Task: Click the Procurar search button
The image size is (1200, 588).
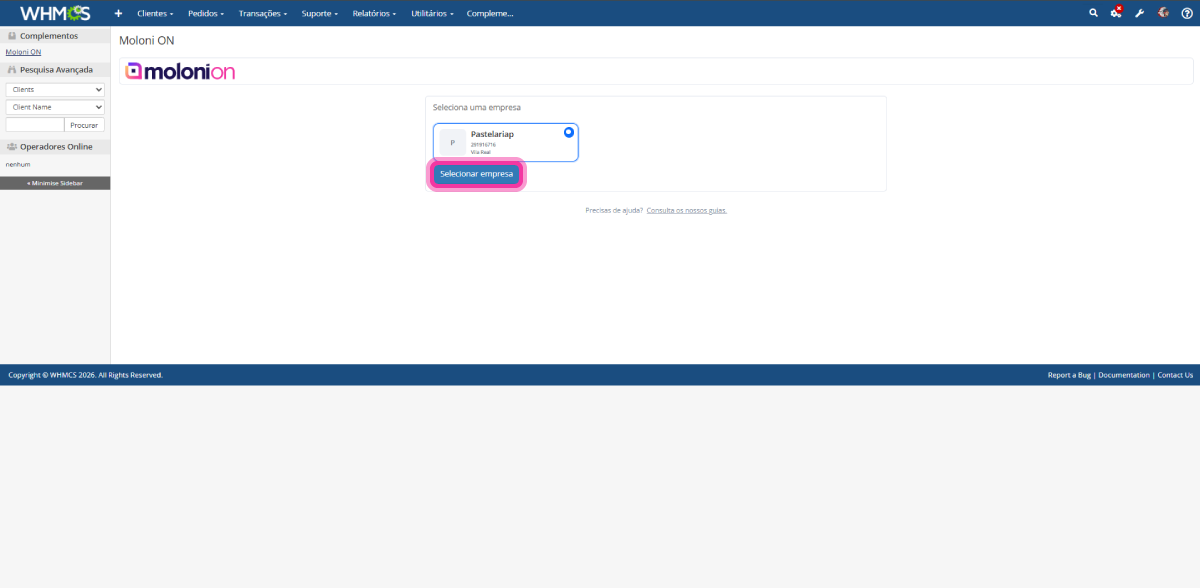Action: point(85,125)
